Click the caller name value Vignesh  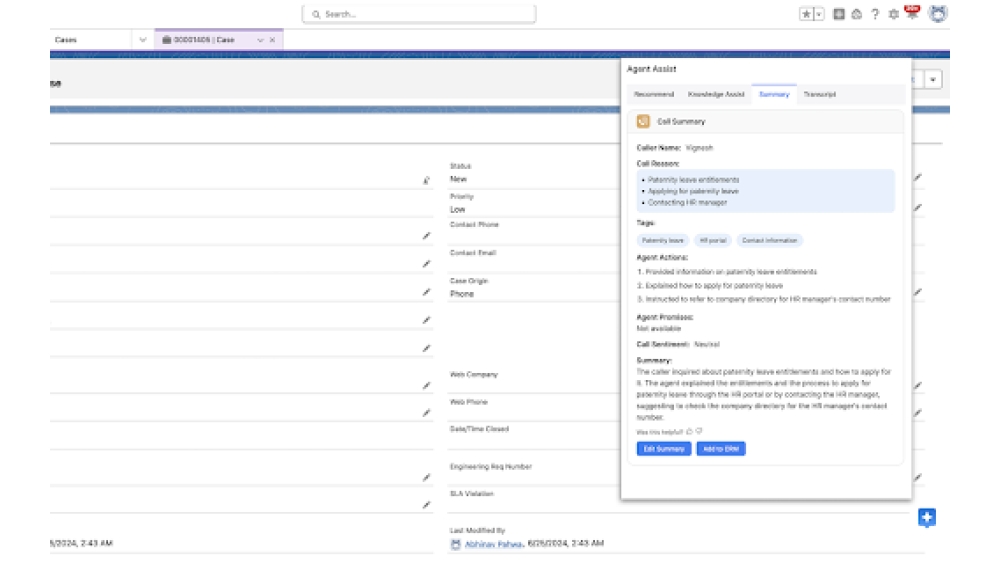699,148
